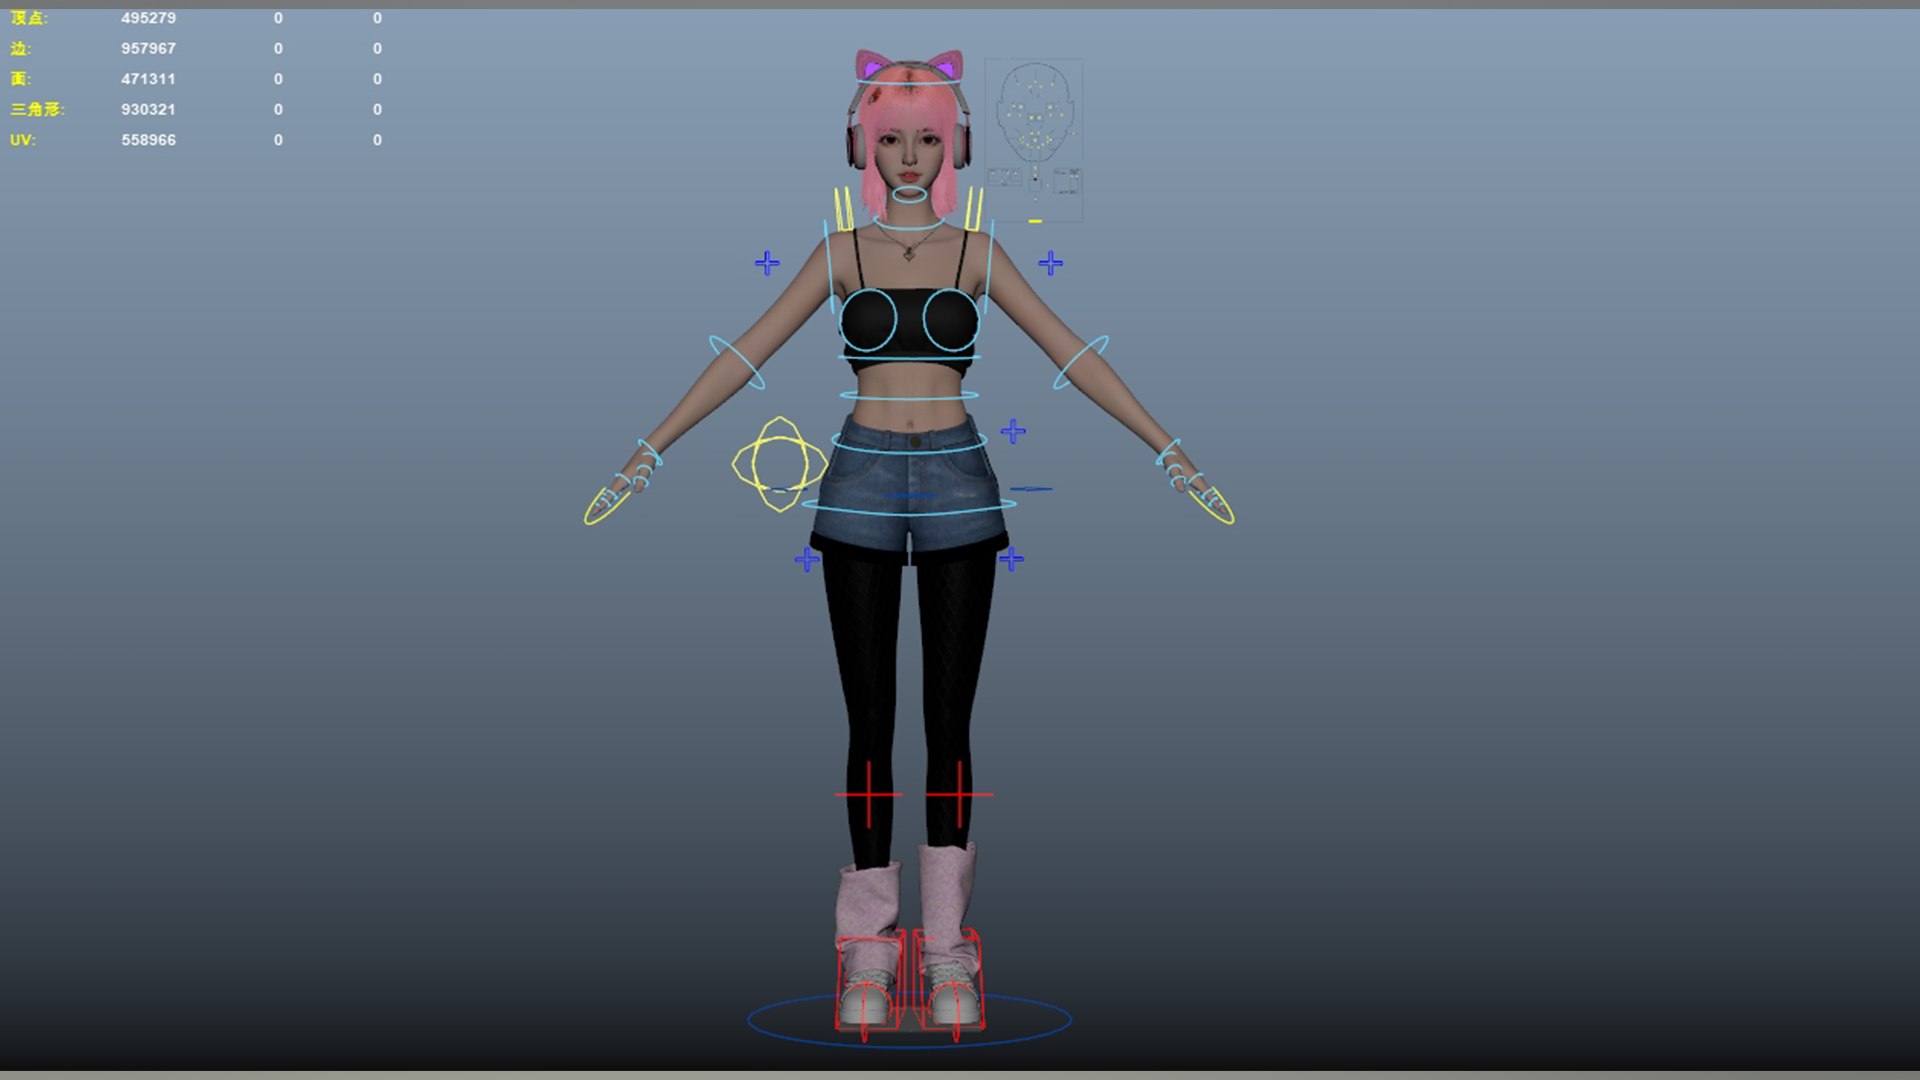Select the cyan waist ring above navel

pyautogui.click(x=909, y=395)
